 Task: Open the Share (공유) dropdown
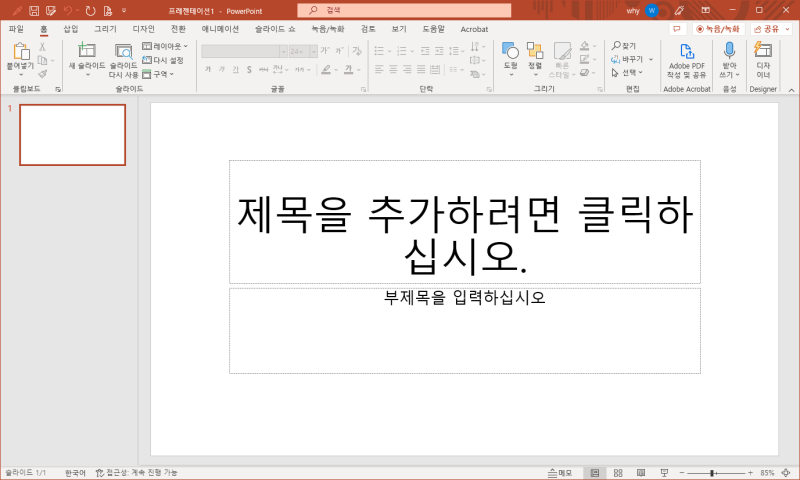click(x=770, y=29)
